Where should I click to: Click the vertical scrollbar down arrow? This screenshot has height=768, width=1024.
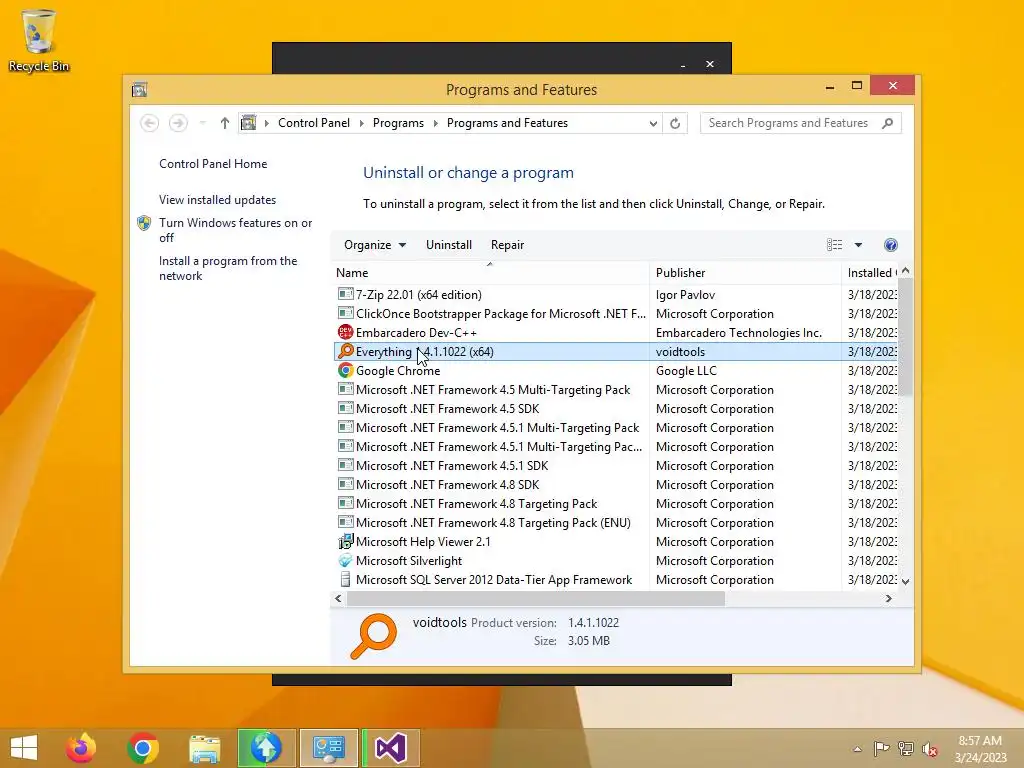tap(905, 581)
